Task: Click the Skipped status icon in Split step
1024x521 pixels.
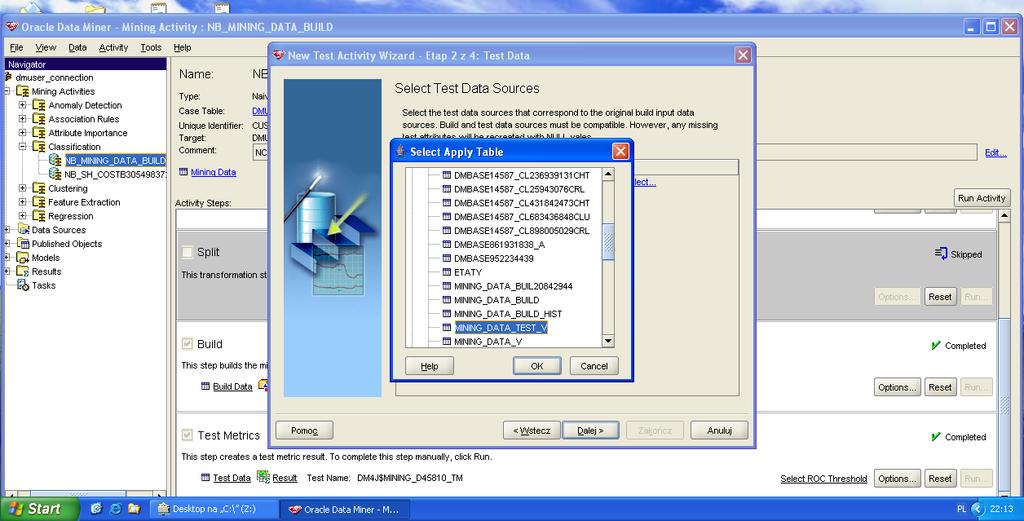Action: (941, 253)
